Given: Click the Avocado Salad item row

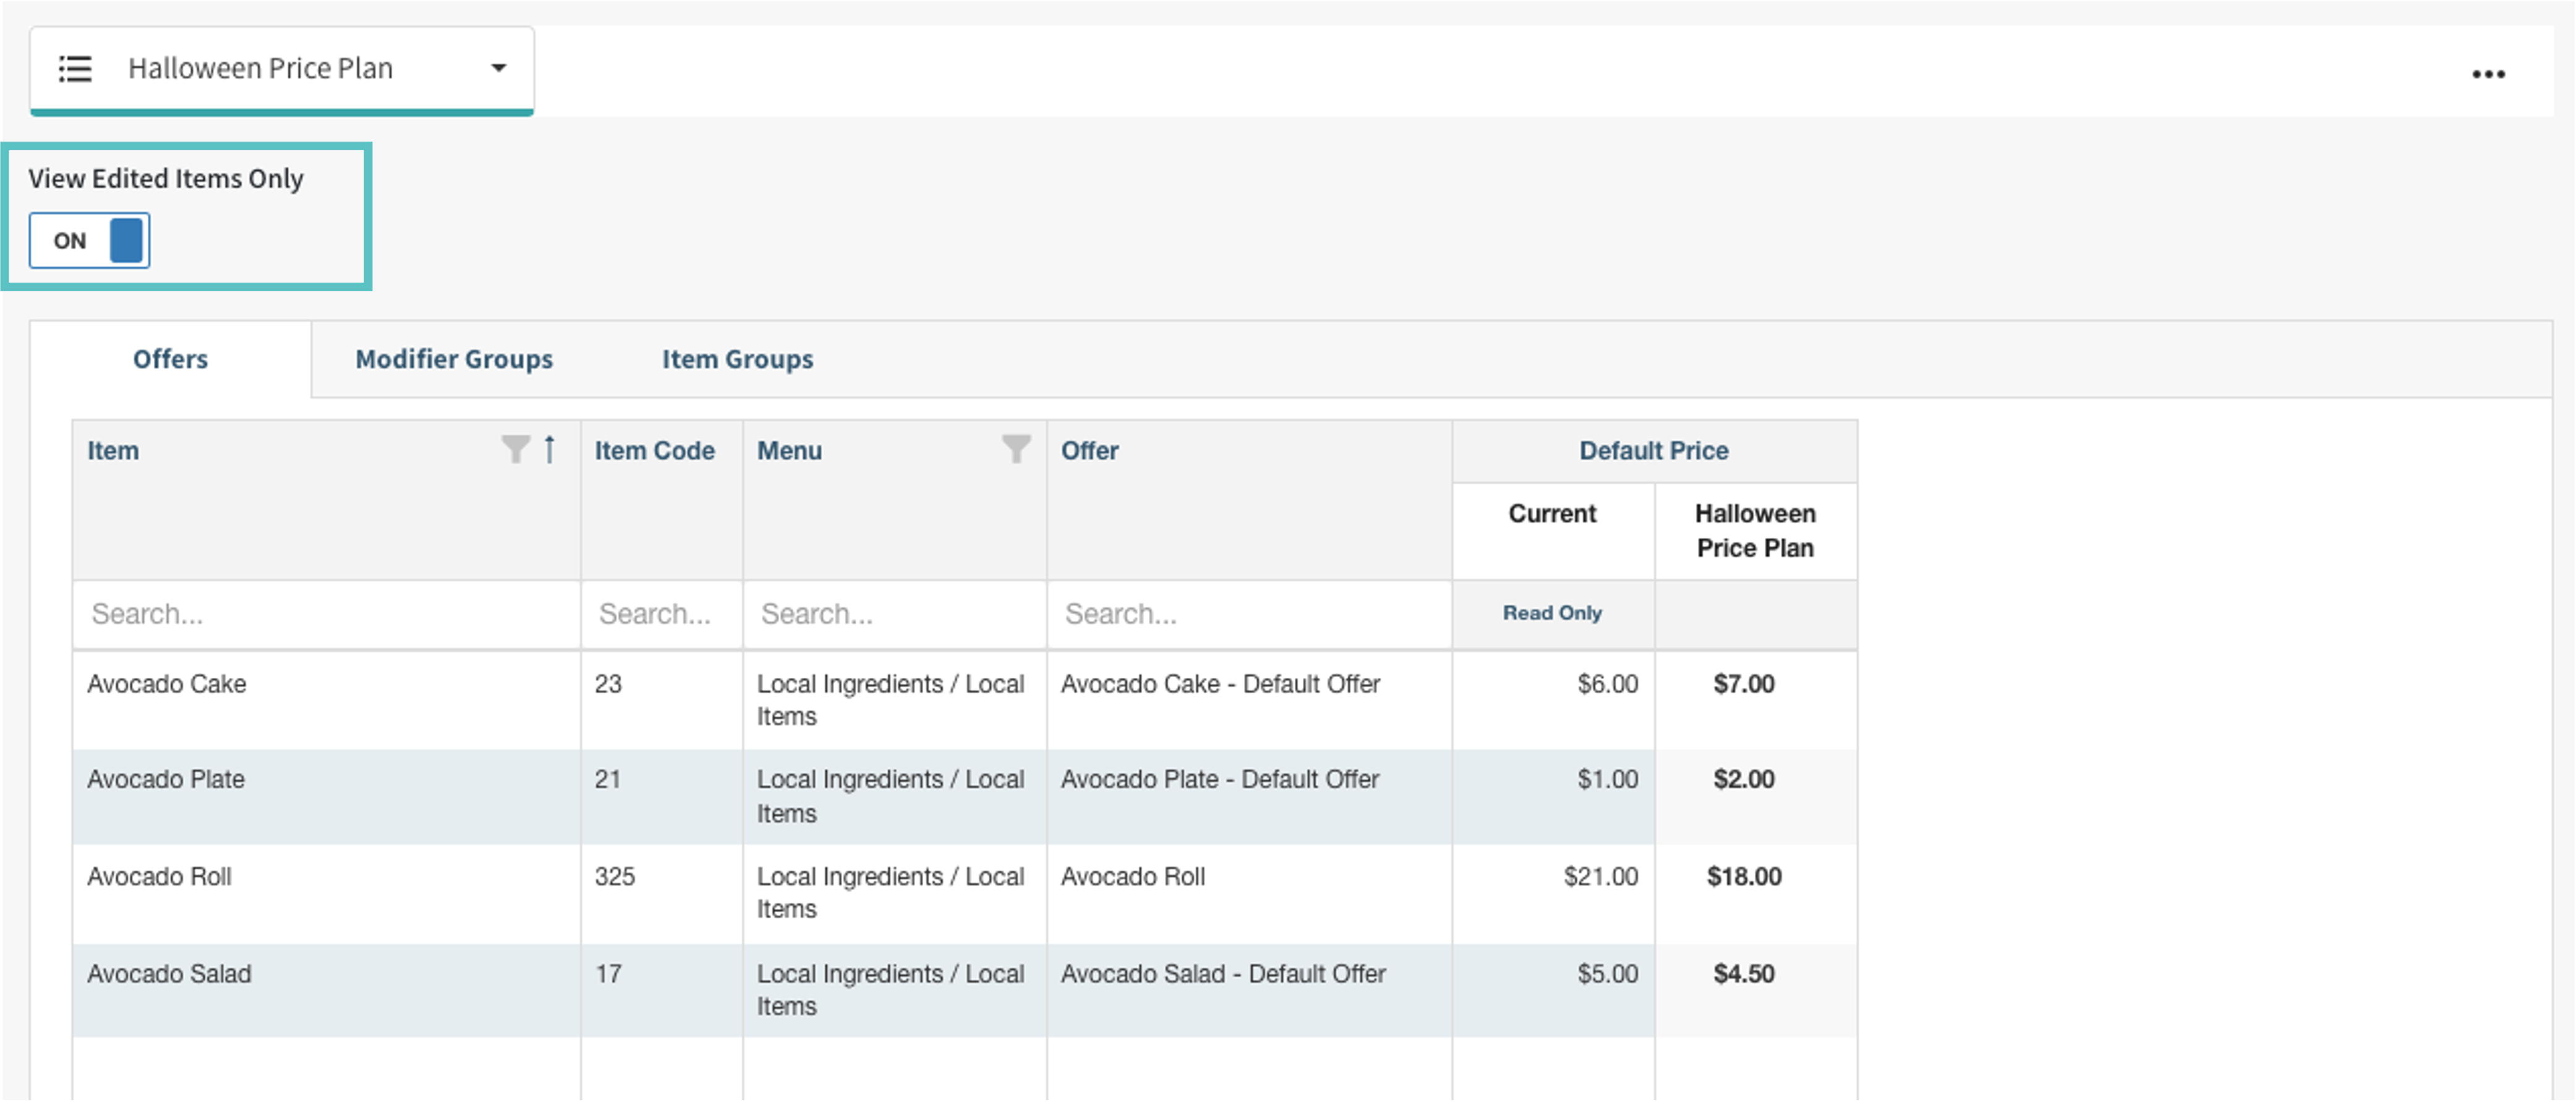Looking at the screenshot, I should [x=170, y=974].
